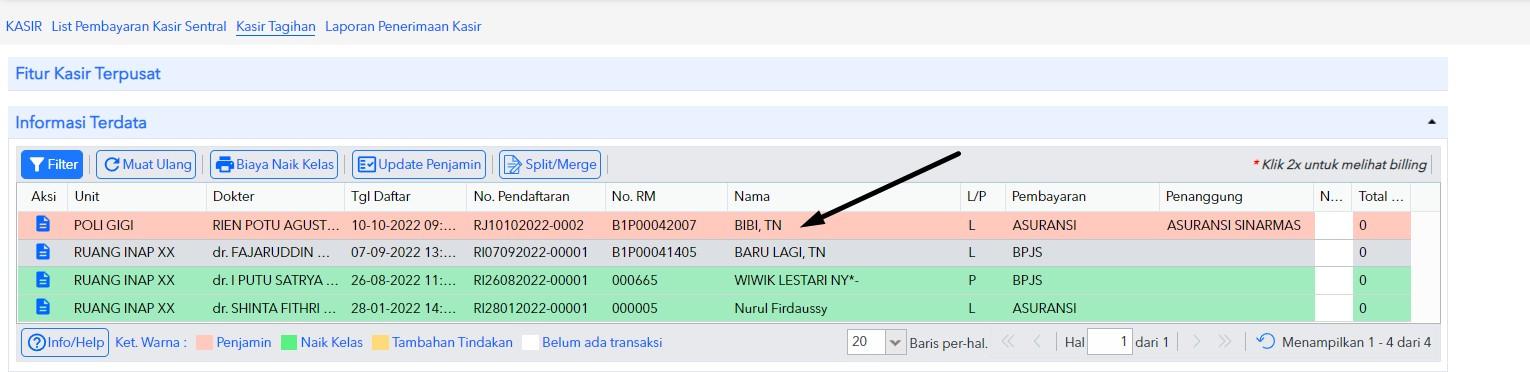Open List Pembayaran Kasir Sentral tab
This screenshot has height=372, width=1530.
[x=139, y=27]
